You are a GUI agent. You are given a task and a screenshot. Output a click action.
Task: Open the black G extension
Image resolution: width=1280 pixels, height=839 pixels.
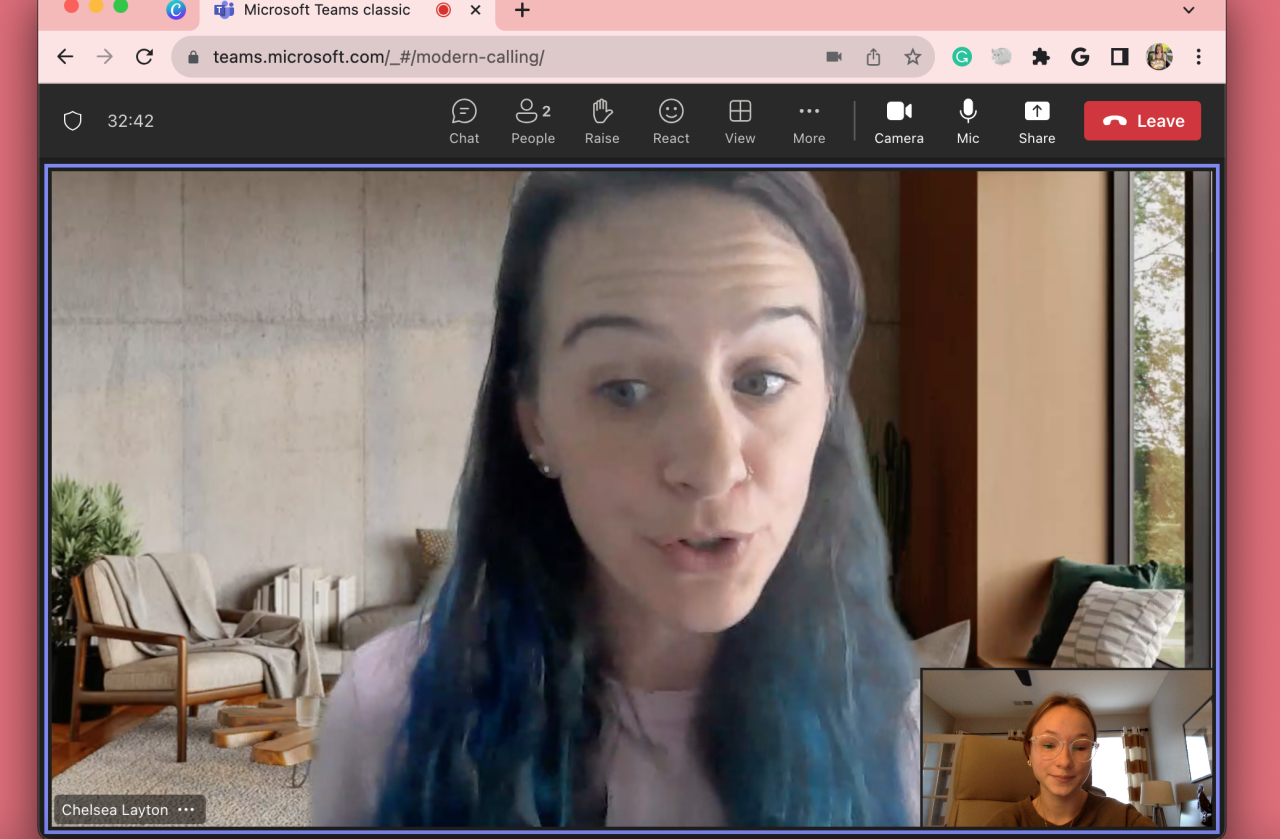[x=1080, y=57]
